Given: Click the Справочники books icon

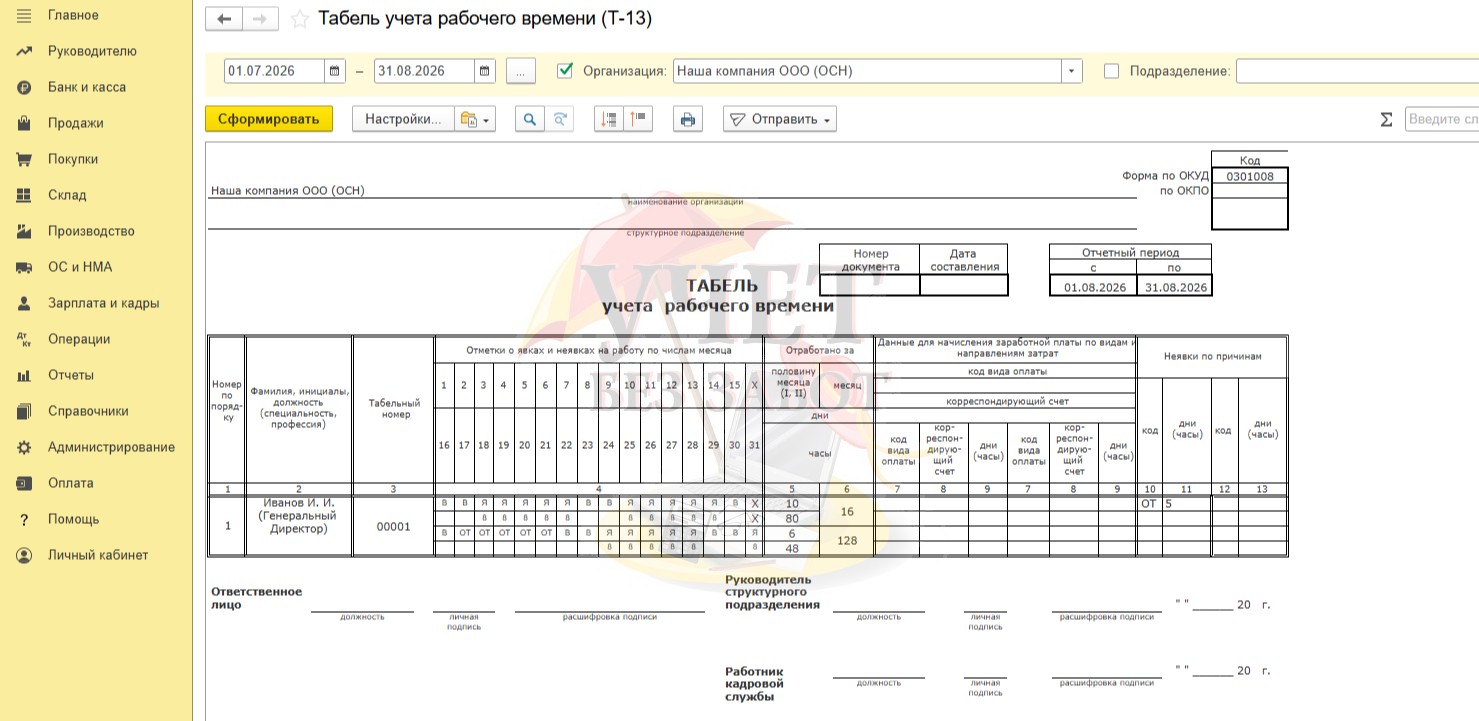Looking at the screenshot, I should pyautogui.click(x=24, y=411).
